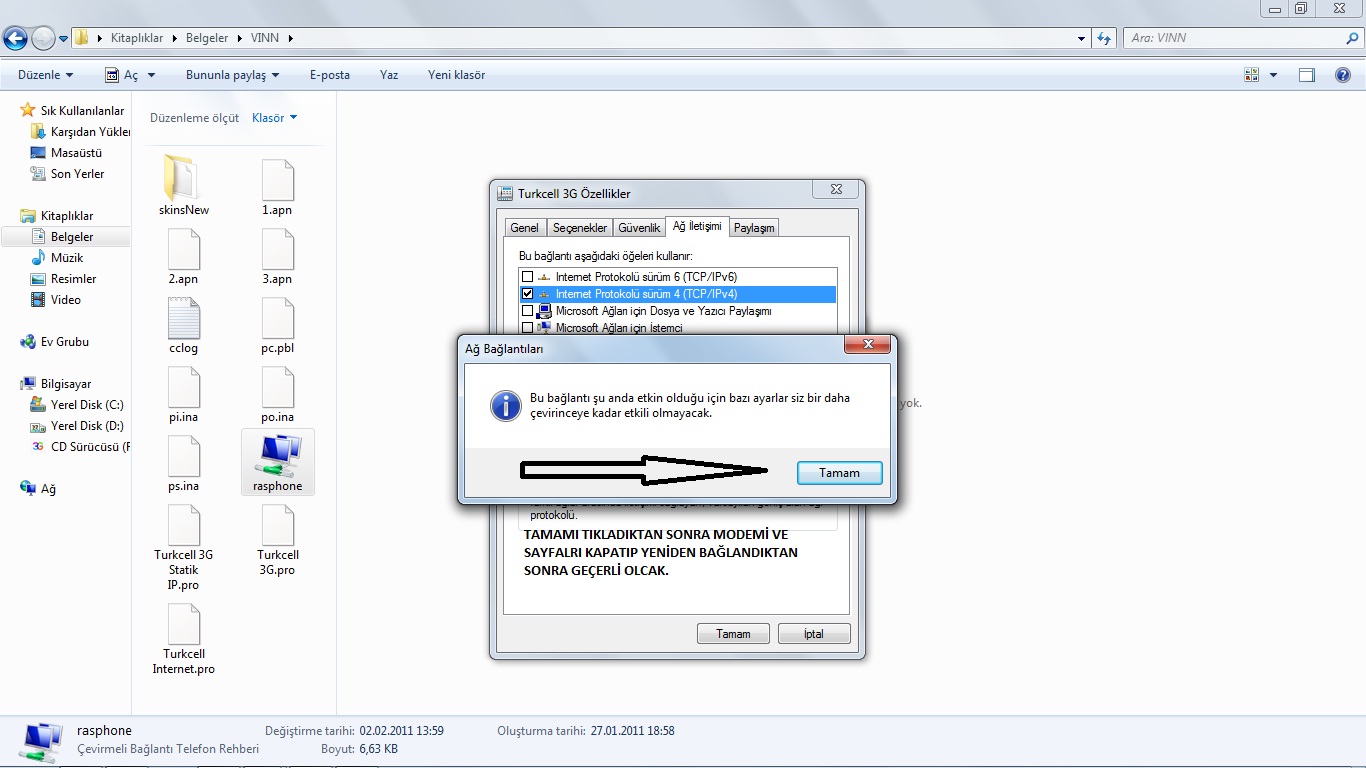Select the Turkcell 3G.pro file
Screen dimensions: 1366x768
click(x=277, y=525)
